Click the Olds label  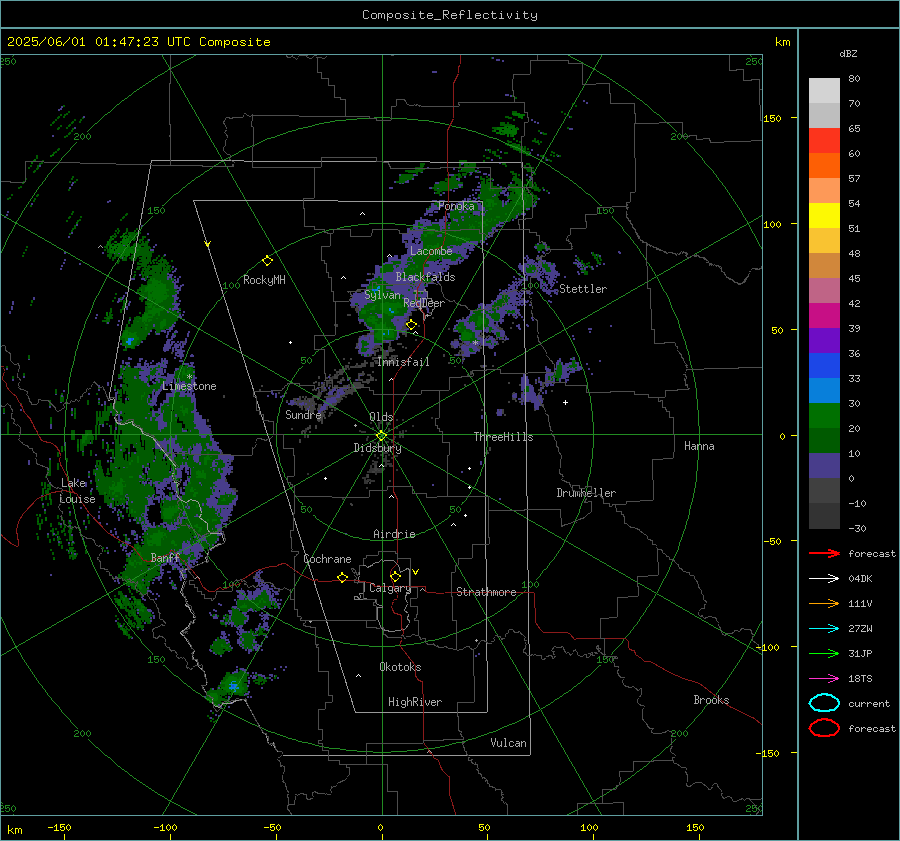(x=381, y=417)
